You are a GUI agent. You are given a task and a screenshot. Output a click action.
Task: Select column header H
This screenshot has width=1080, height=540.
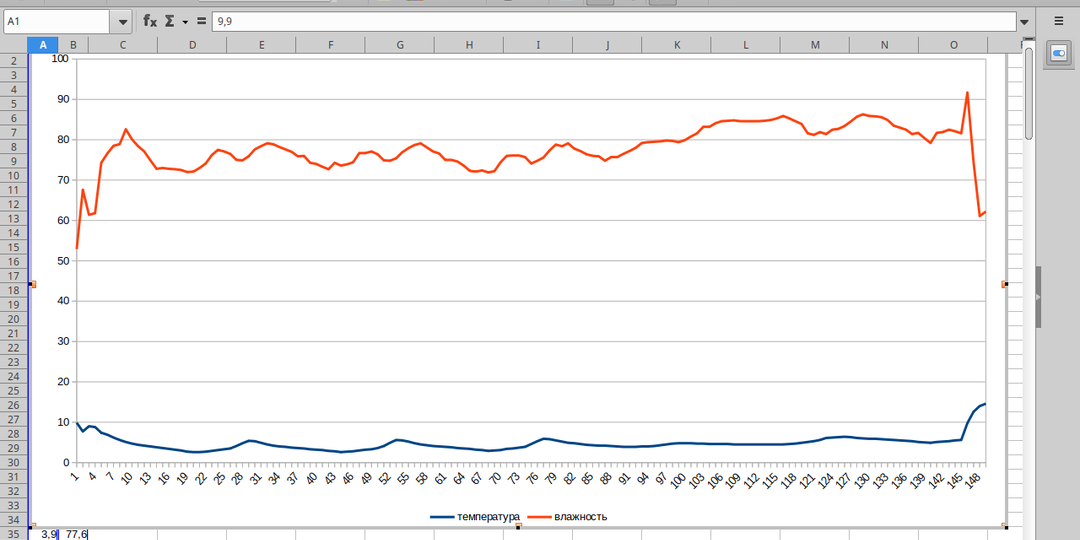[469, 45]
